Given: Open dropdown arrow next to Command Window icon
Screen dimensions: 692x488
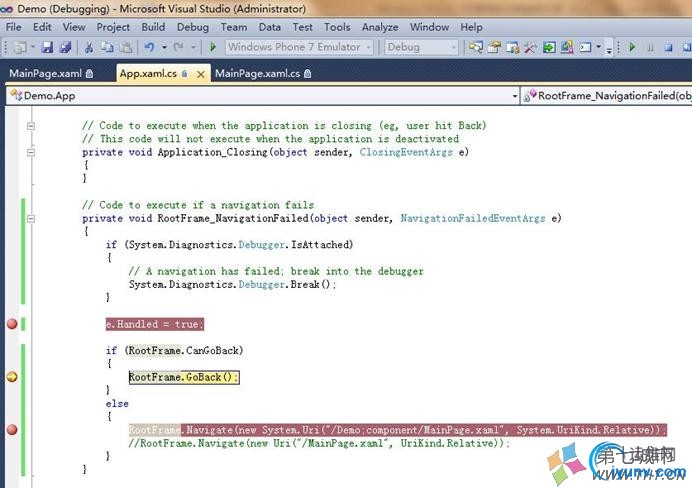Looking at the screenshot, I should tap(598, 47).
